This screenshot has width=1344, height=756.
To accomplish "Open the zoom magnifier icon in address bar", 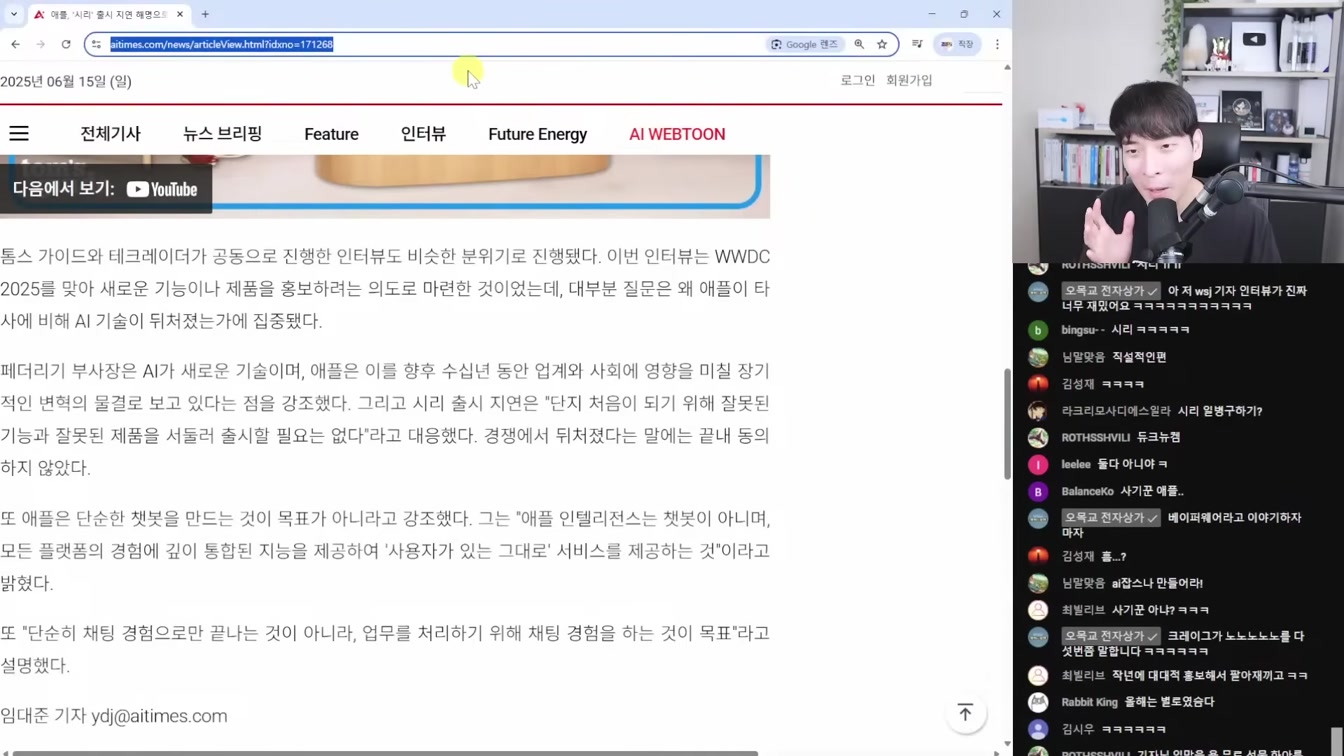I will tap(859, 44).
